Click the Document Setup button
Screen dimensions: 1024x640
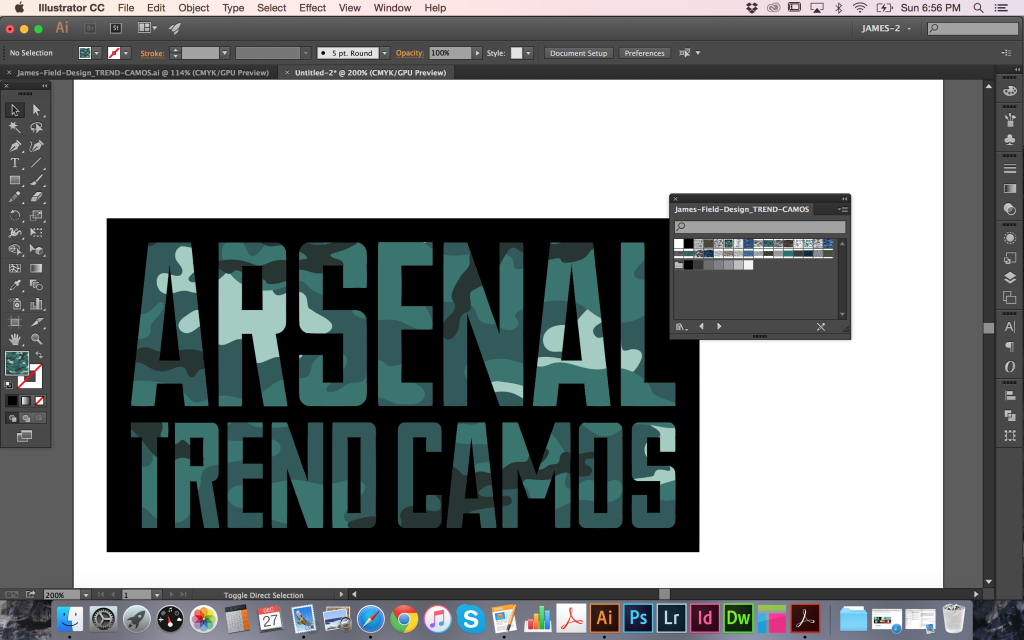click(x=579, y=53)
